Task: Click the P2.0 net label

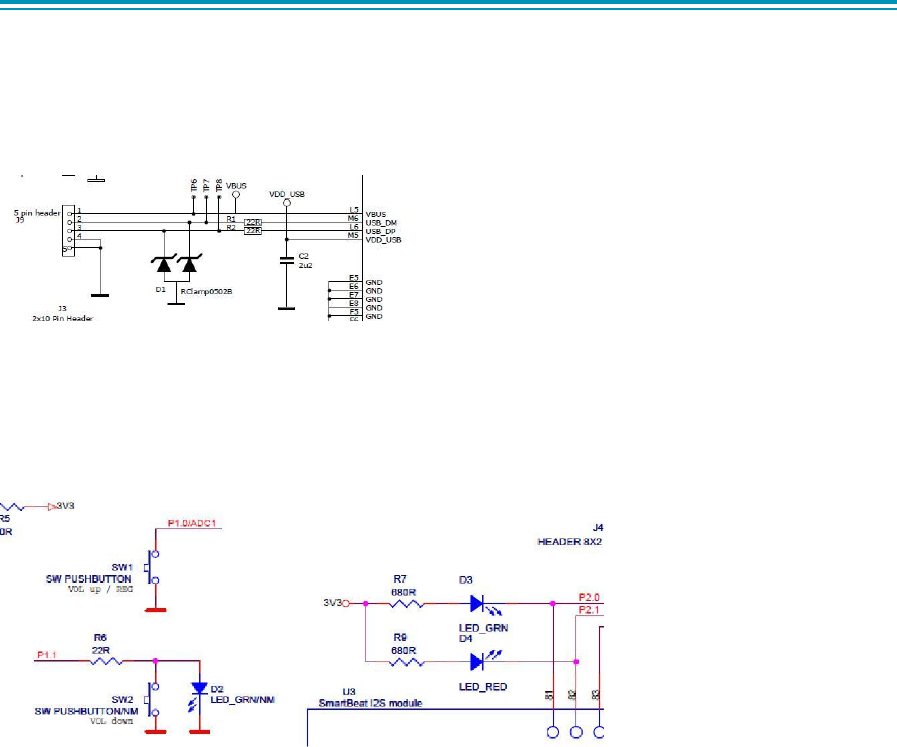Action: (x=589, y=598)
